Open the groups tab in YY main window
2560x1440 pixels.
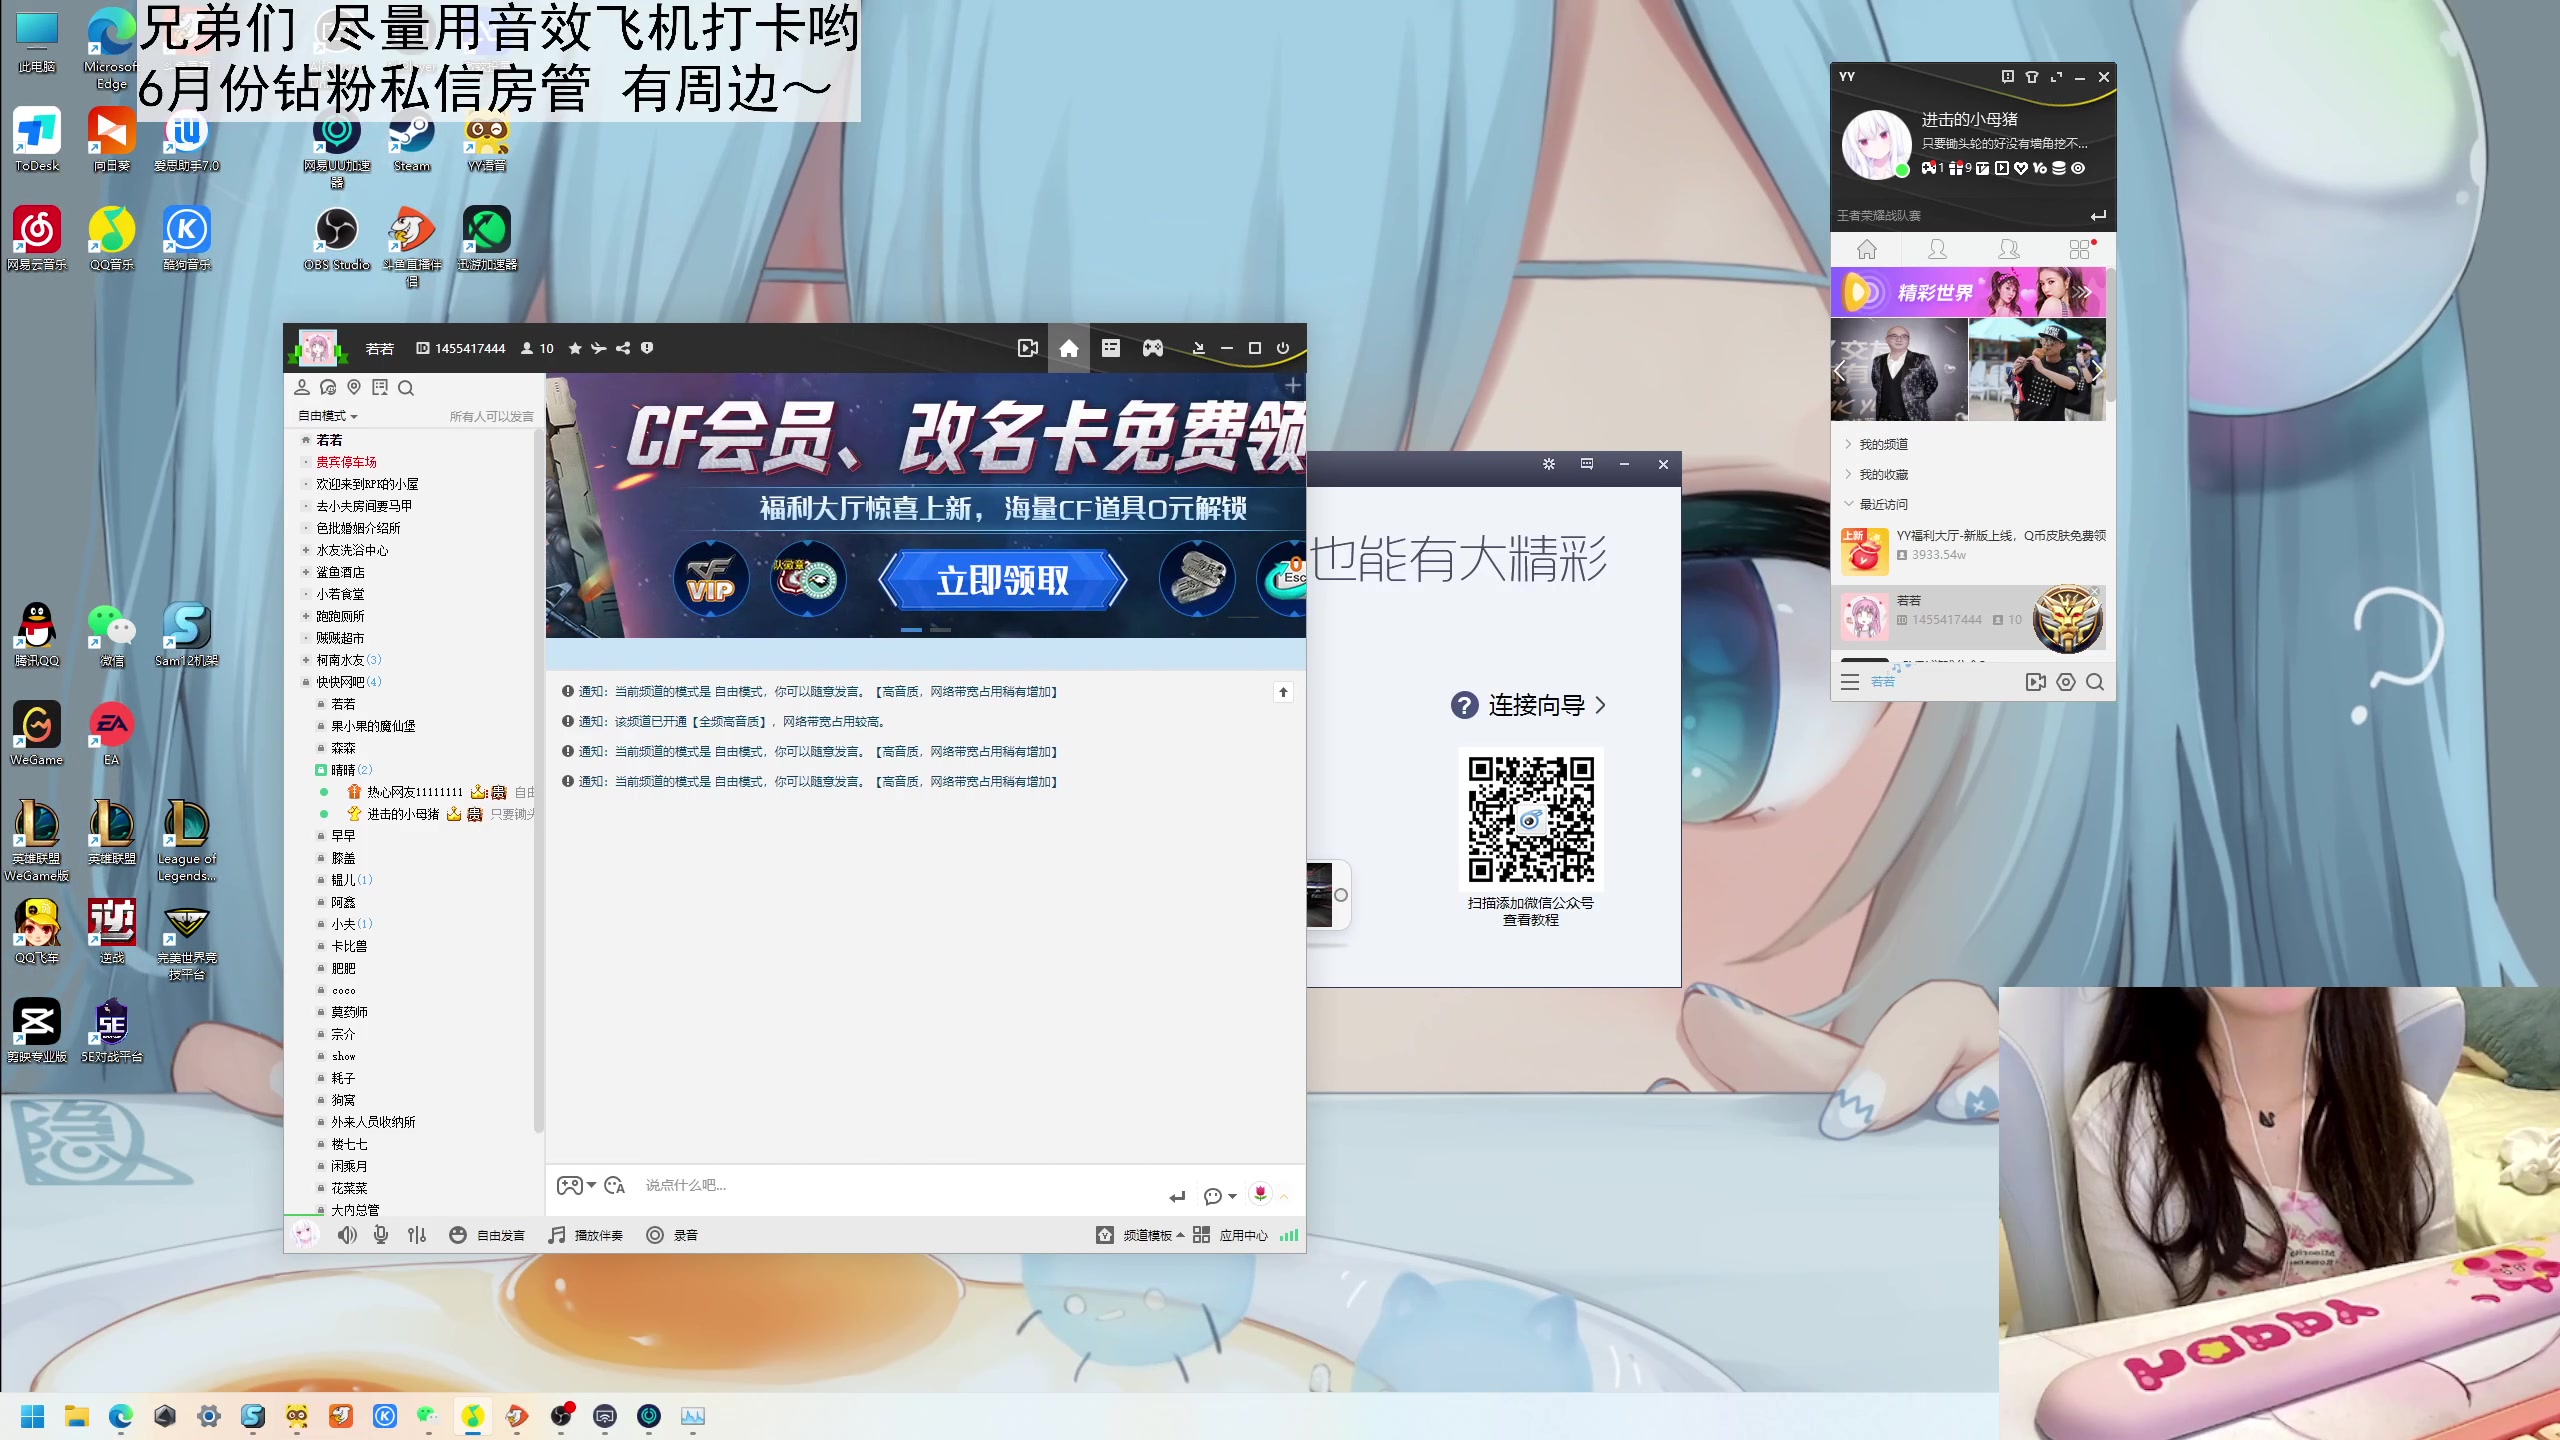point(2008,248)
